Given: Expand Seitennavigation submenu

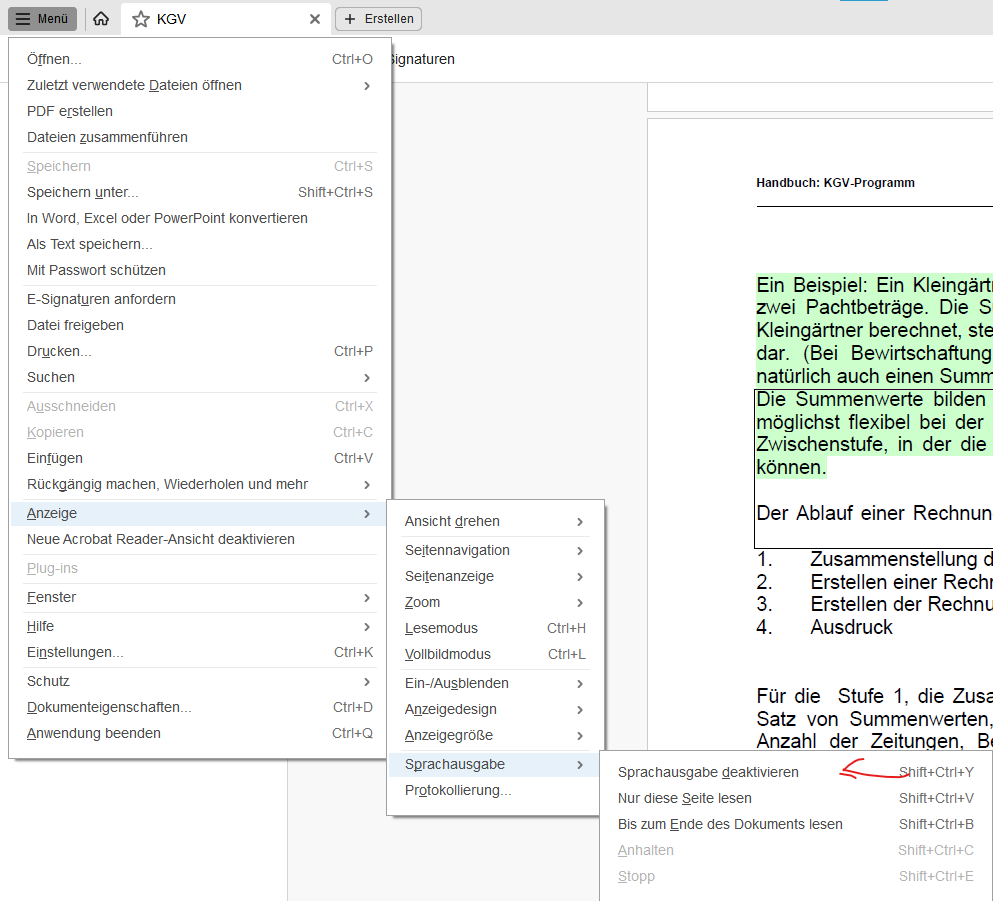Looking at the screenshot, I should 495,551.
